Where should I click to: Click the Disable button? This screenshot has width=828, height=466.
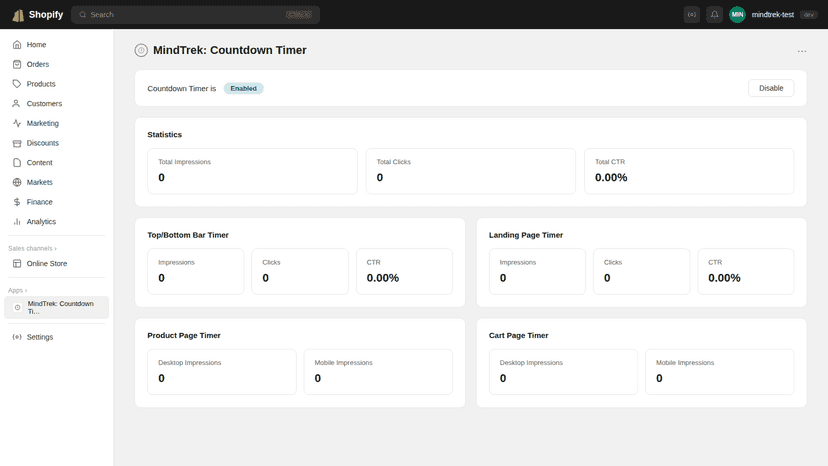(771, 88)
